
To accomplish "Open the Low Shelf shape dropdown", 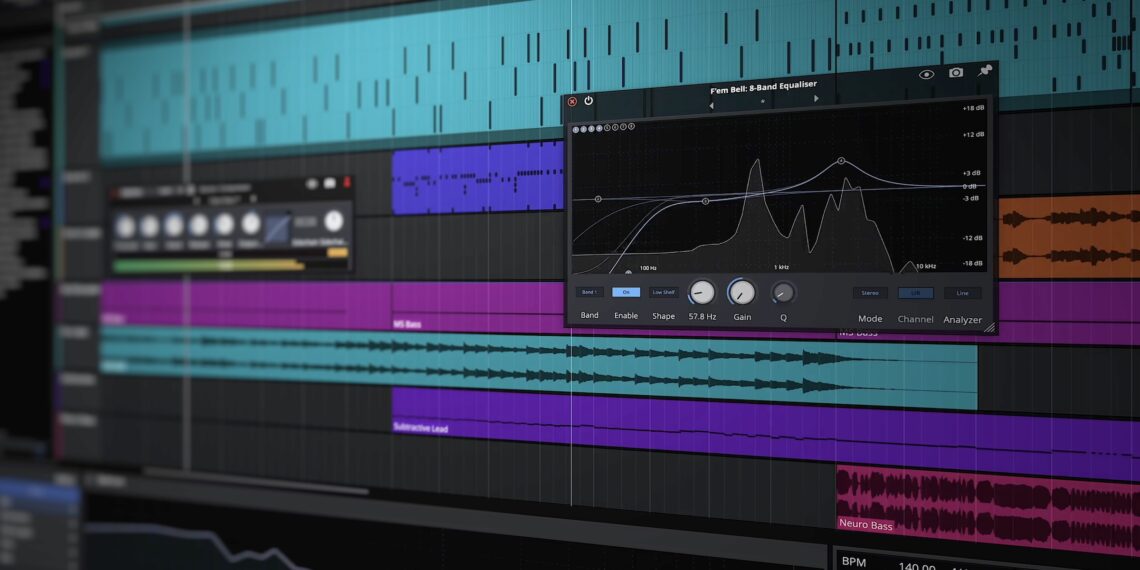I will pos(664,292).
